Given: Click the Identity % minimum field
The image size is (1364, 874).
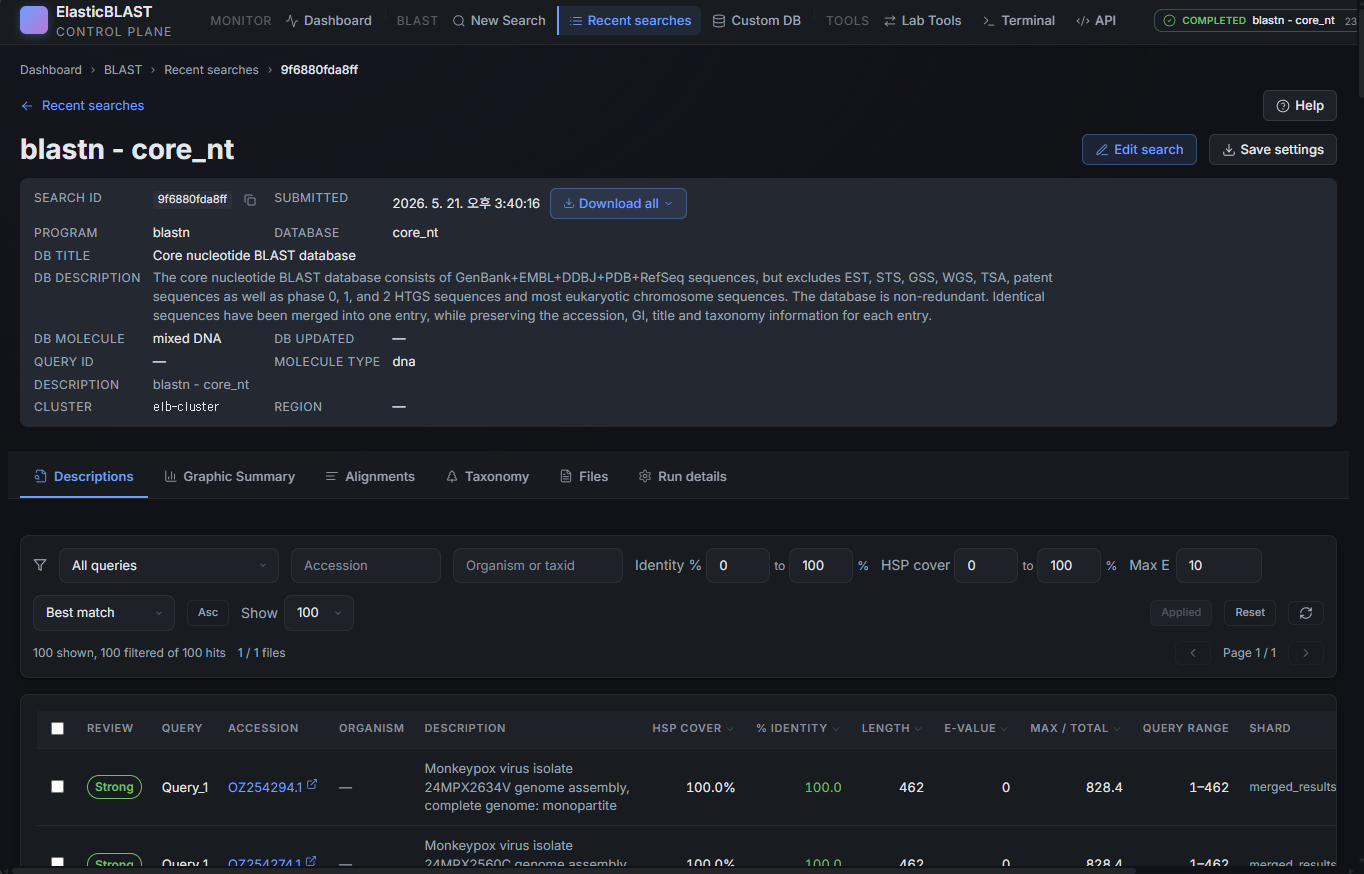Looking at the screenshot, I should pos(738,565).
